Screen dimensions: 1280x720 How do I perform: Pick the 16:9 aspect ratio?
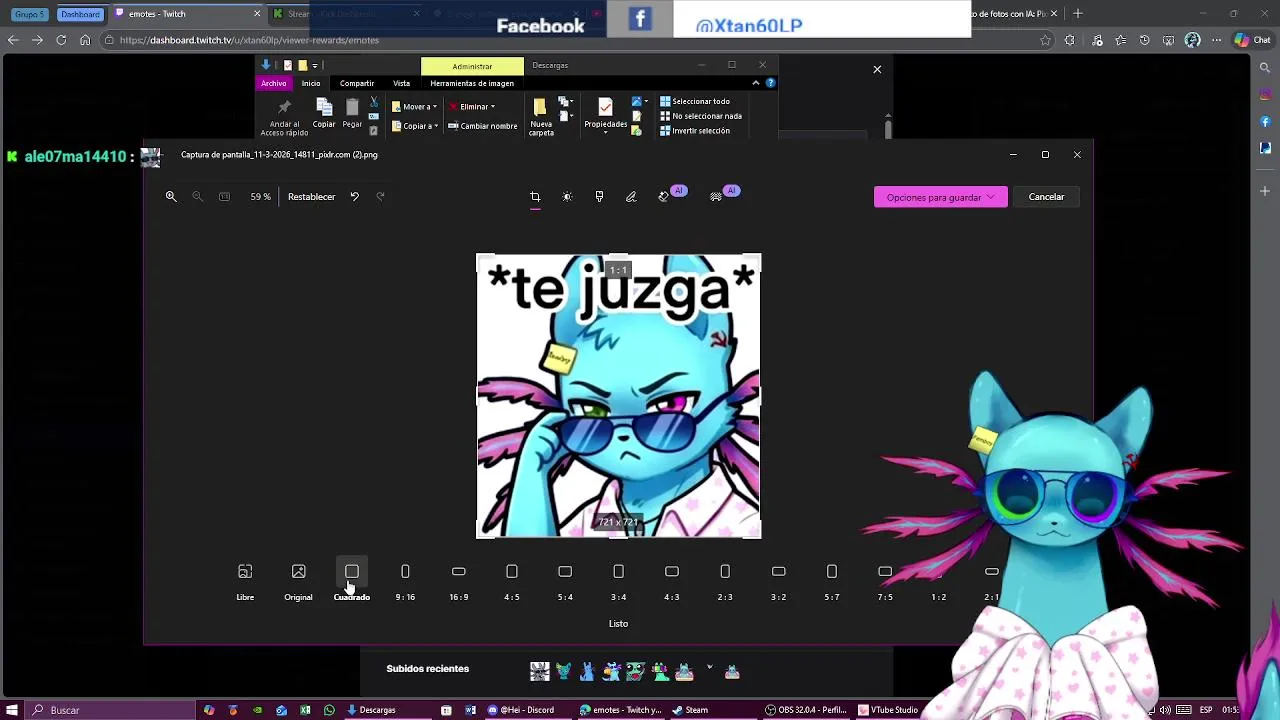tap(458, 581)
